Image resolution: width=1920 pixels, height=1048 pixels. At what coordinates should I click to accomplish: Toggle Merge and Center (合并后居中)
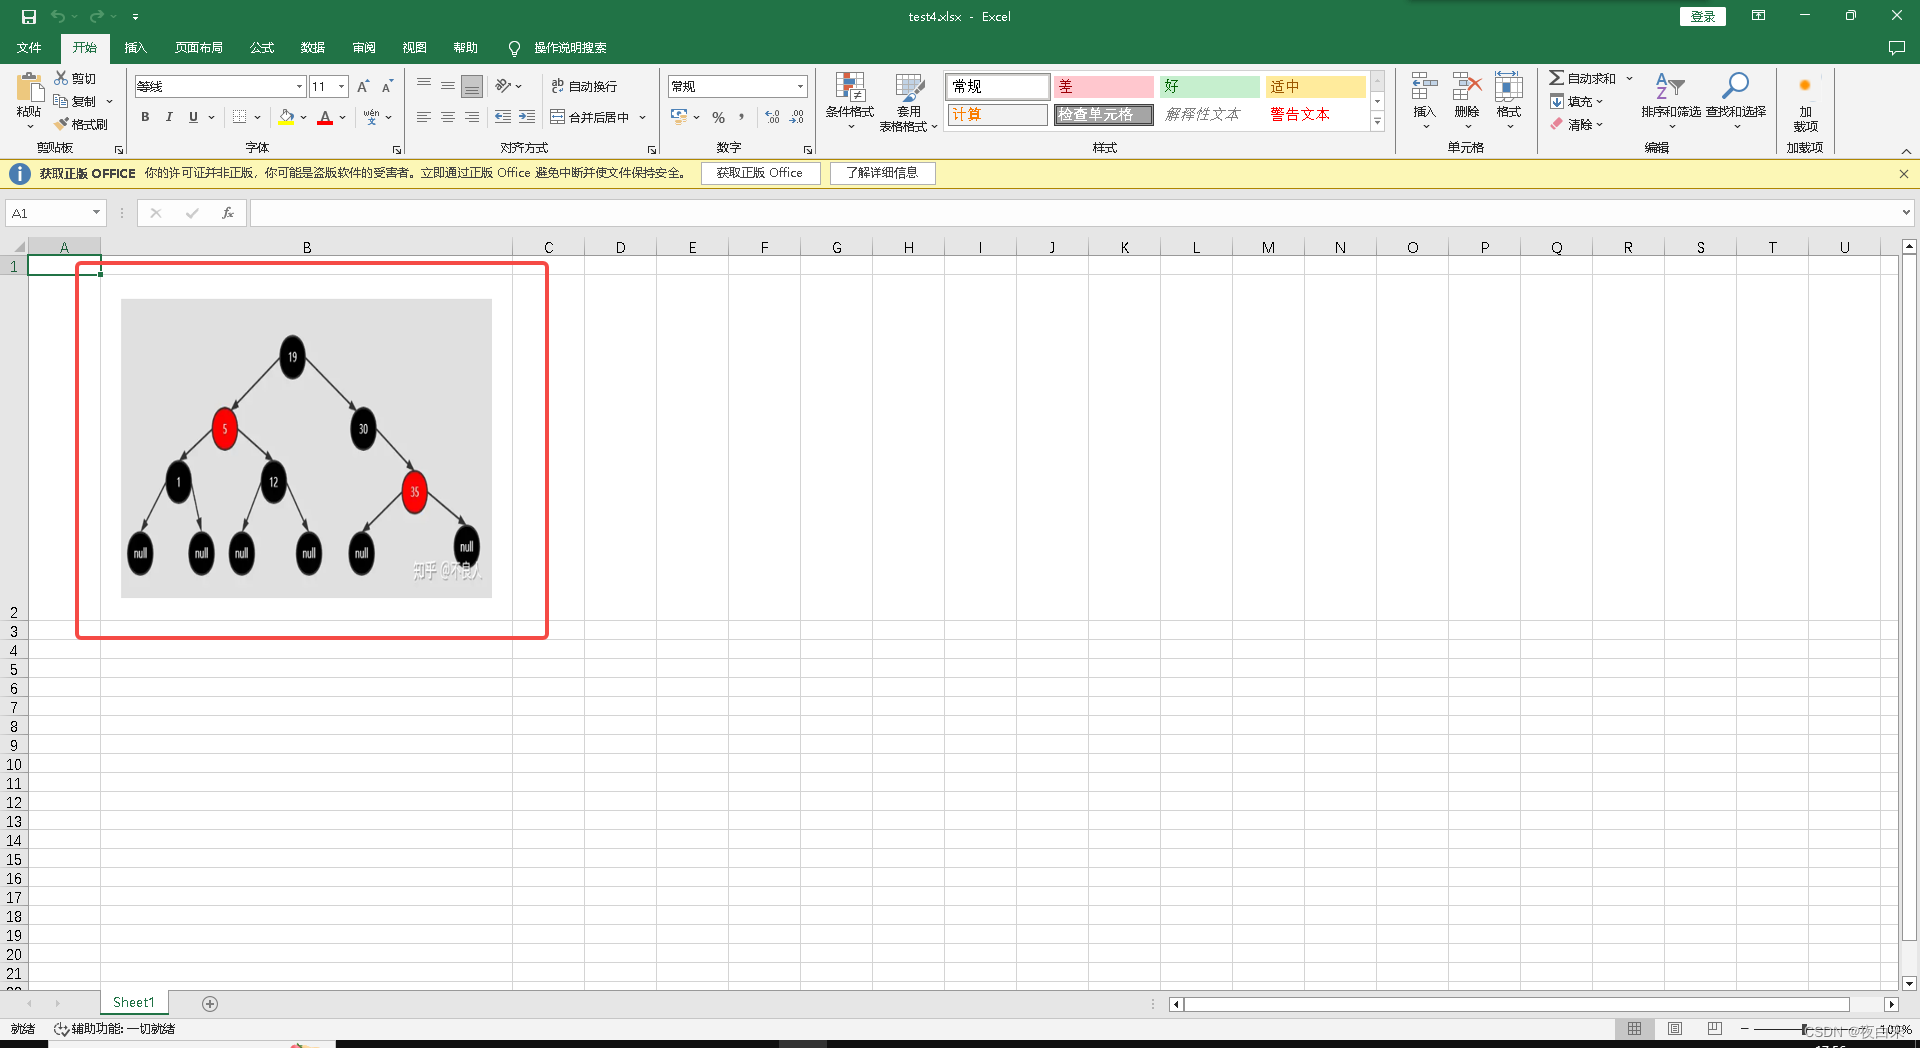tap(590, 117)
